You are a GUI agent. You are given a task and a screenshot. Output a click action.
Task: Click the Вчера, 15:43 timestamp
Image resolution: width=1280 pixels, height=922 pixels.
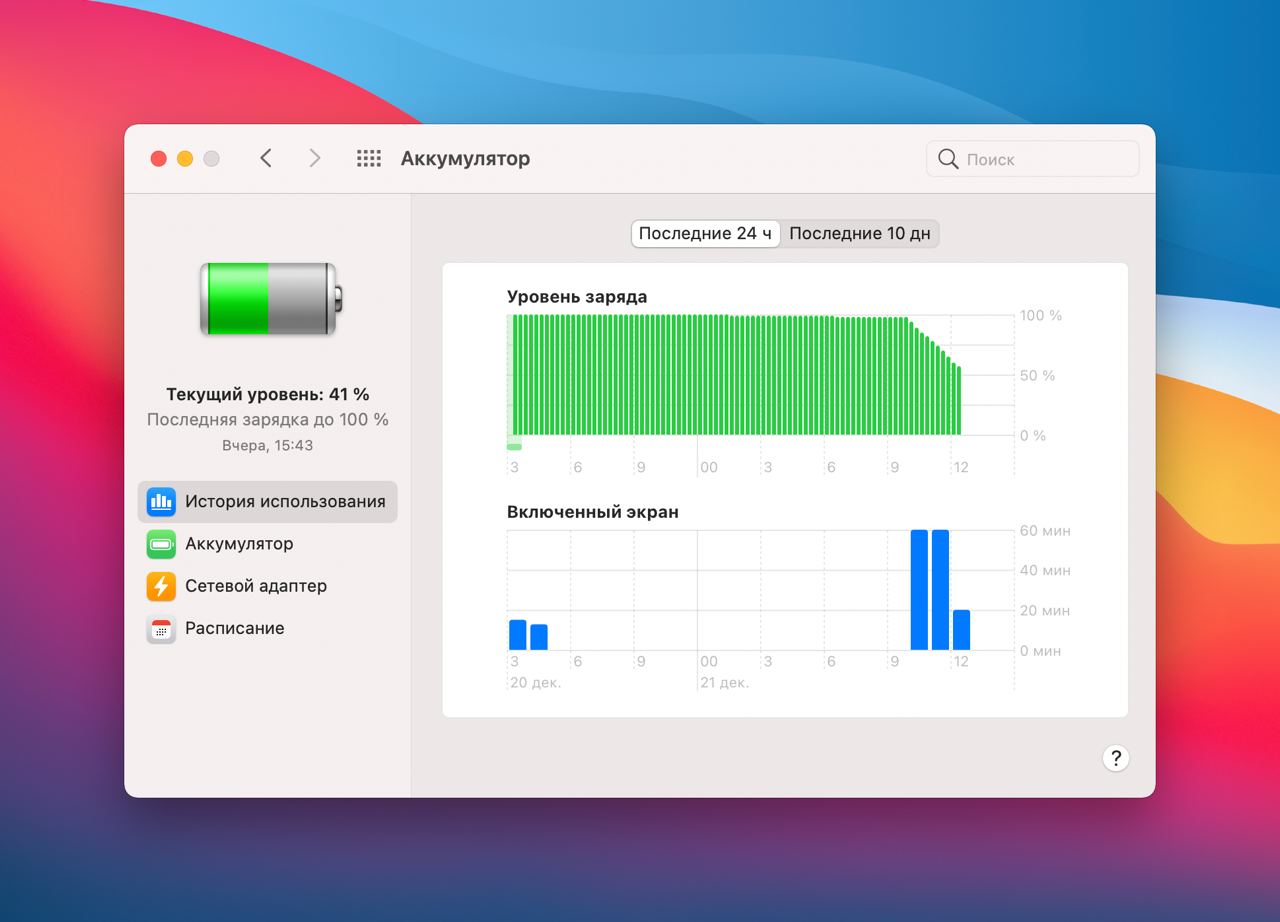point(268,445)
